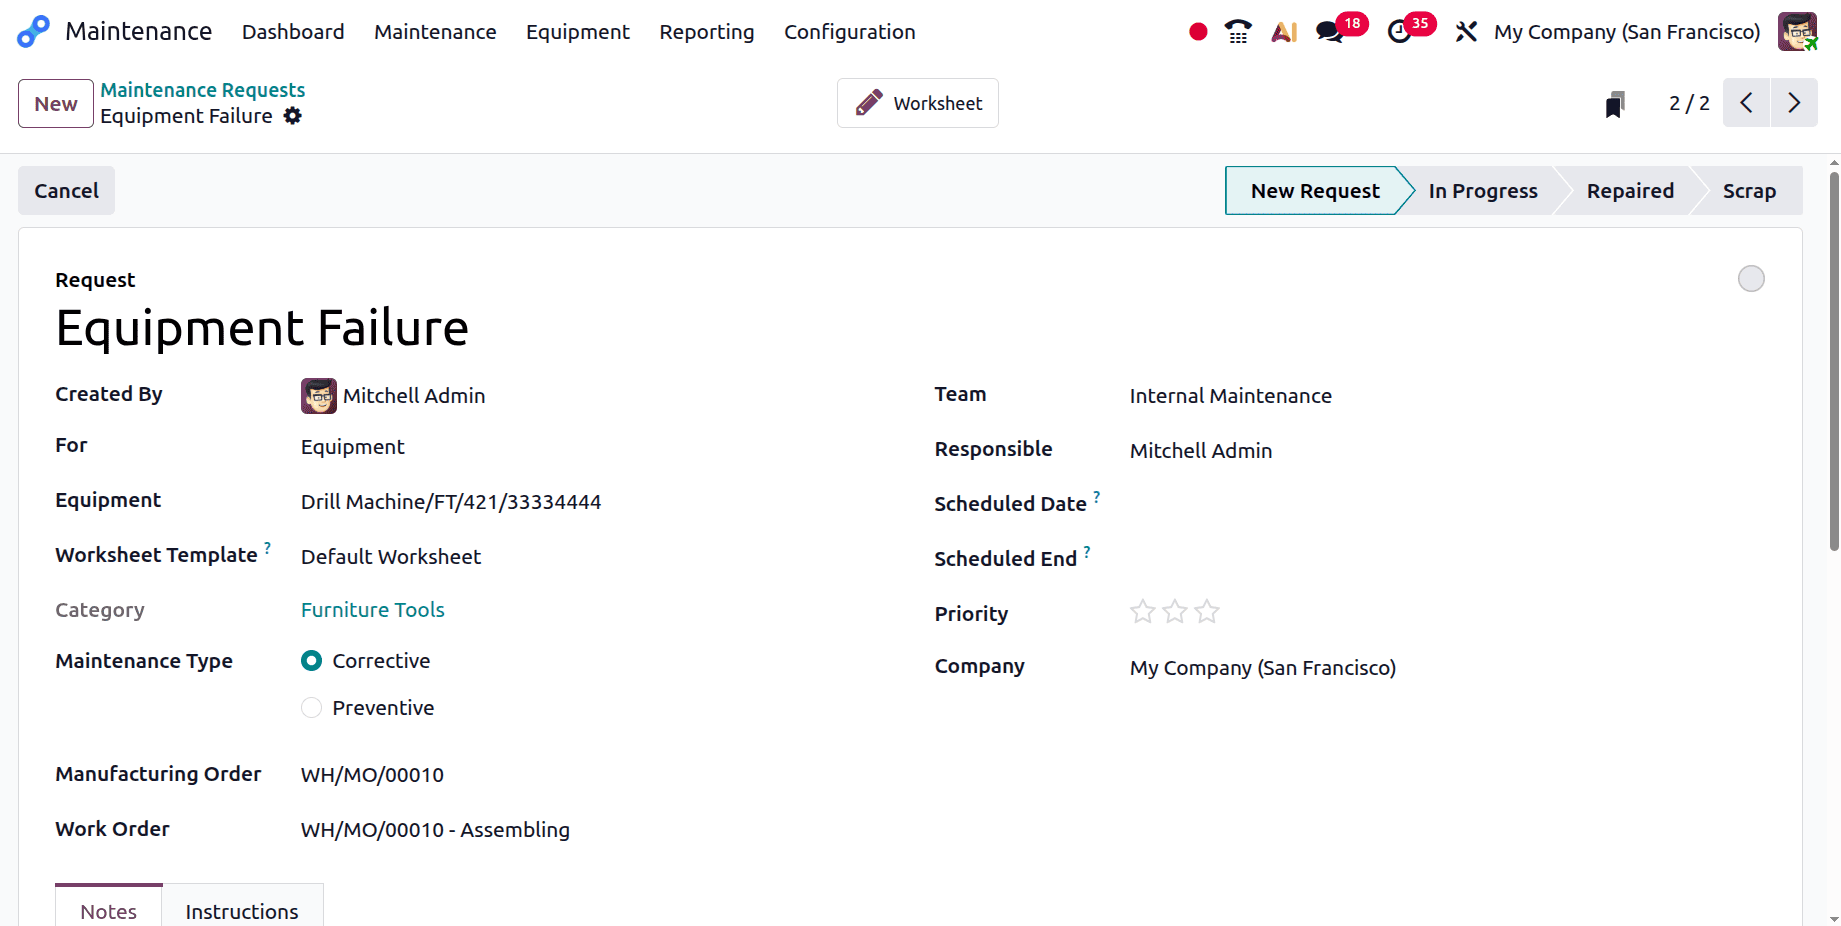Click the Scheduled Date help question mark

coord(1097,497)
